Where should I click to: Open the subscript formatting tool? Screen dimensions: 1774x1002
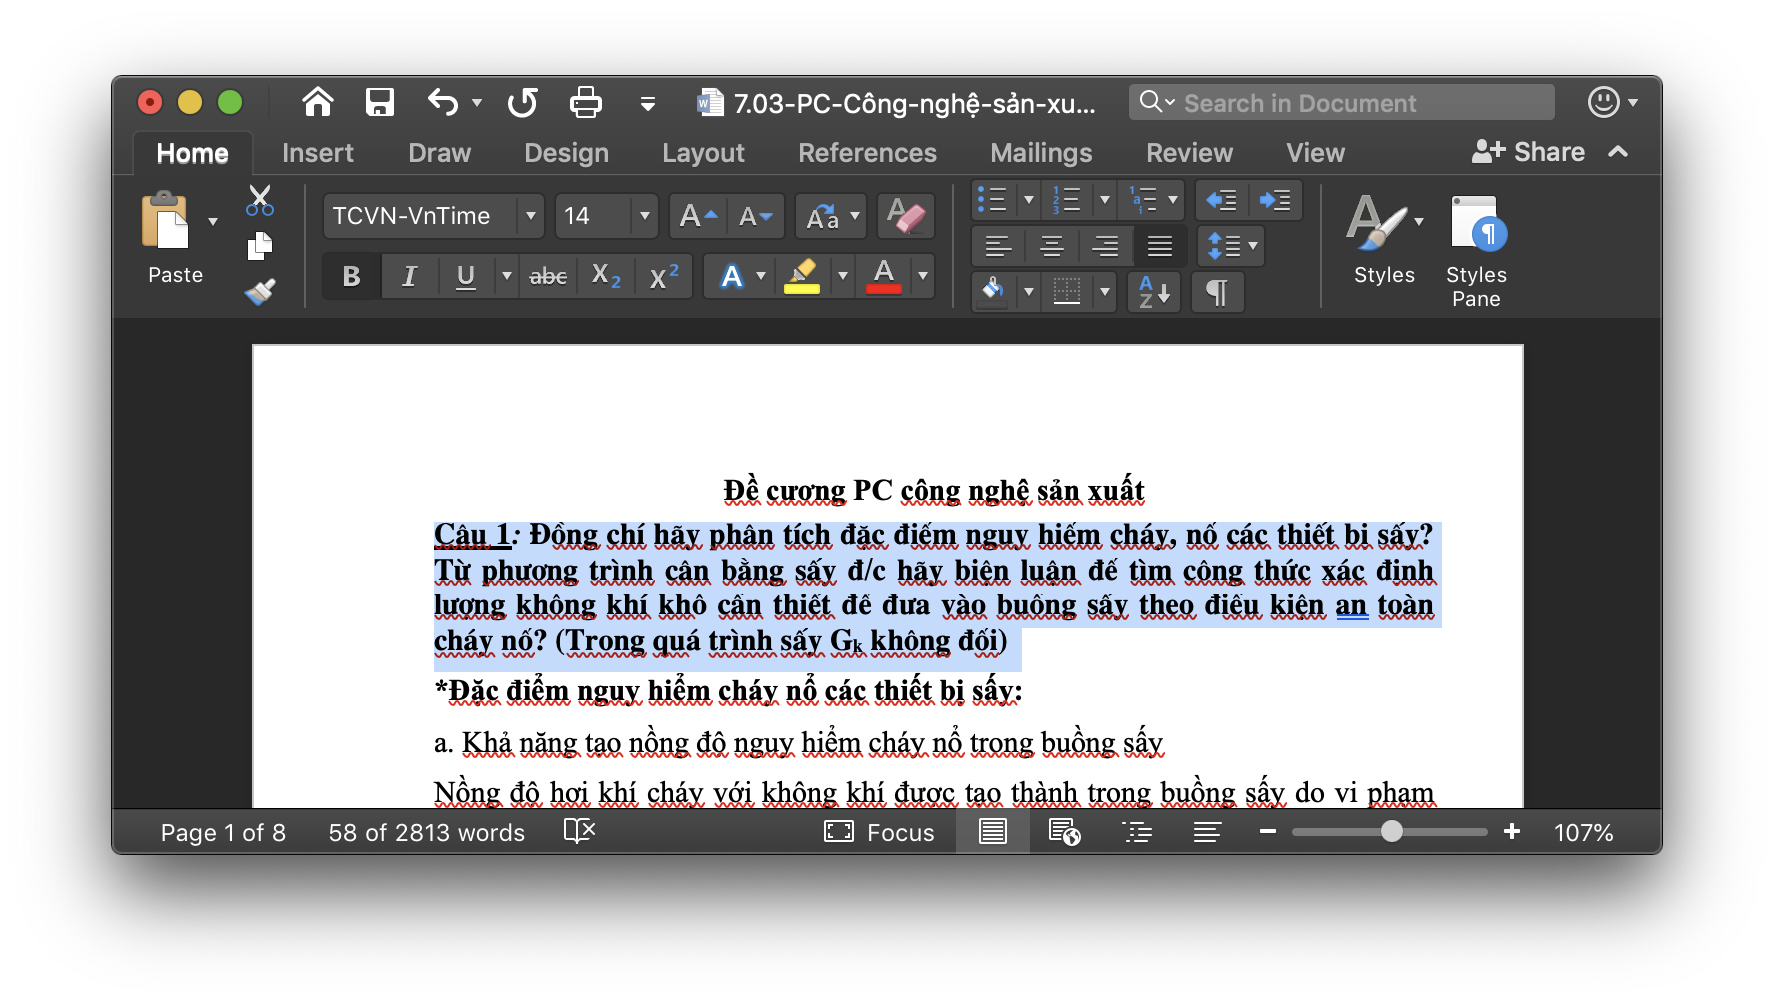pos(605,277)
